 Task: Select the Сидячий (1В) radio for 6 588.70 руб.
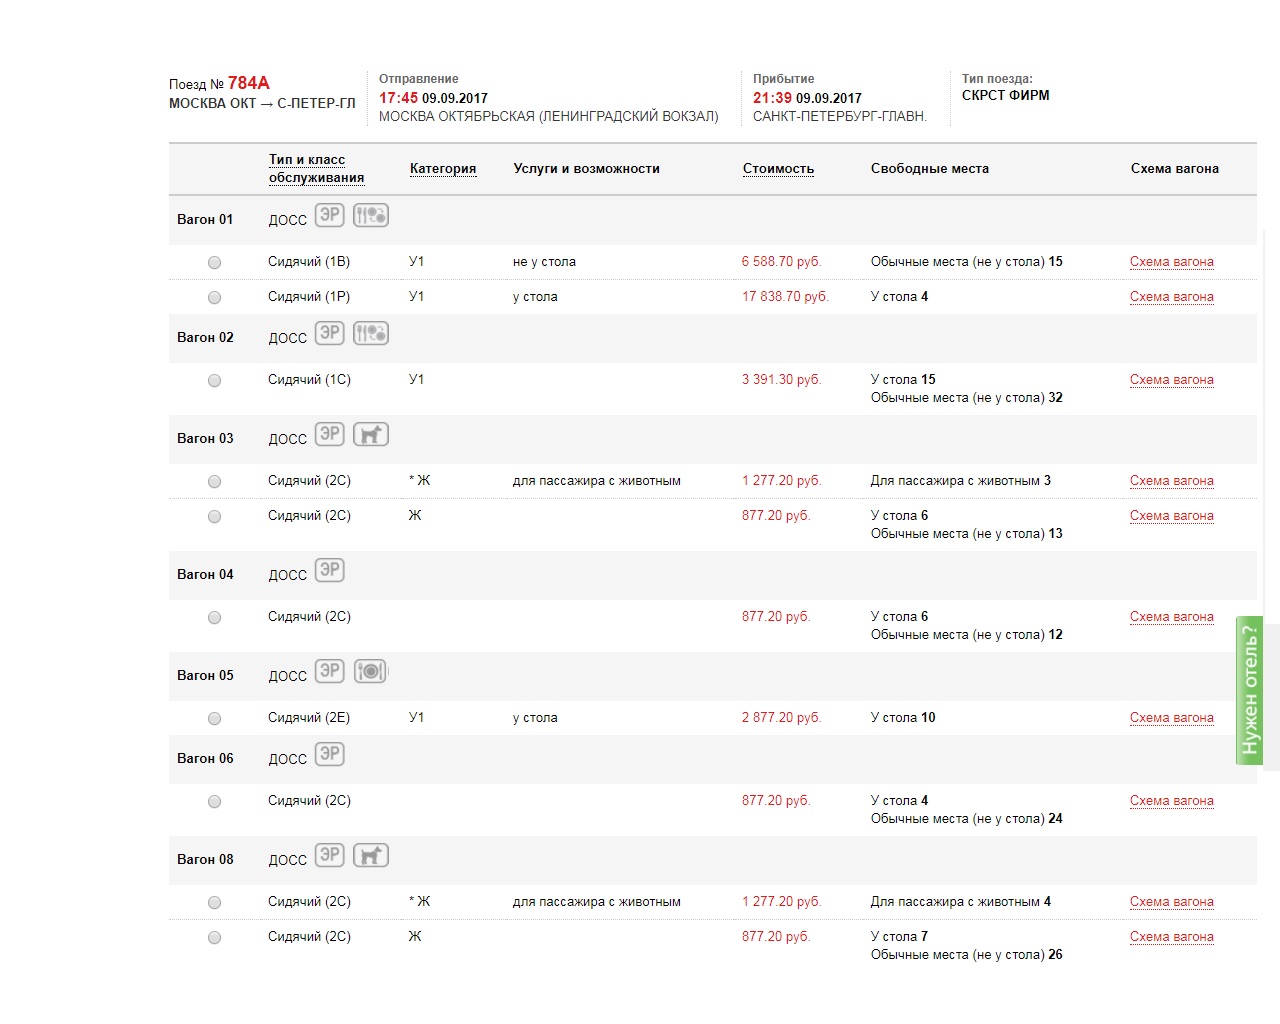tap(214, 262)
